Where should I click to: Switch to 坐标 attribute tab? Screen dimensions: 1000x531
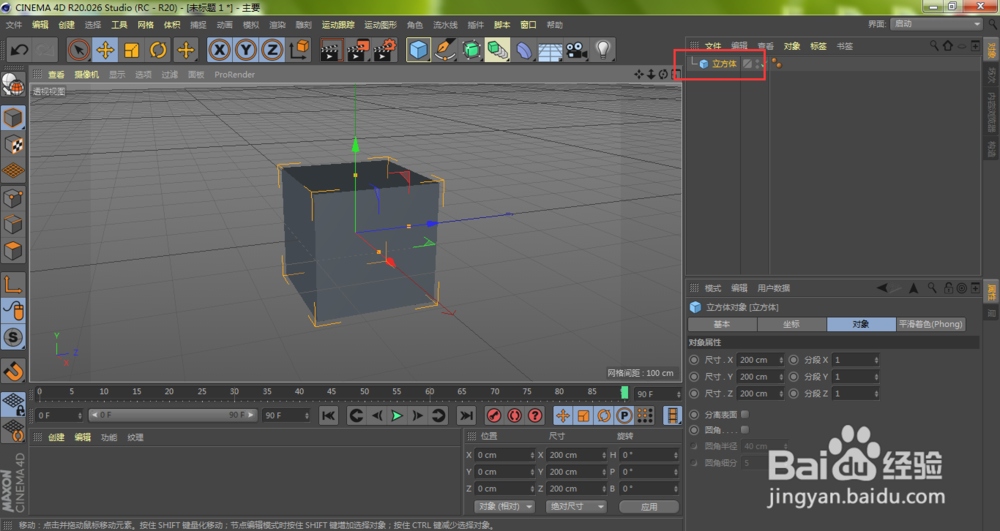coord(791,324)
